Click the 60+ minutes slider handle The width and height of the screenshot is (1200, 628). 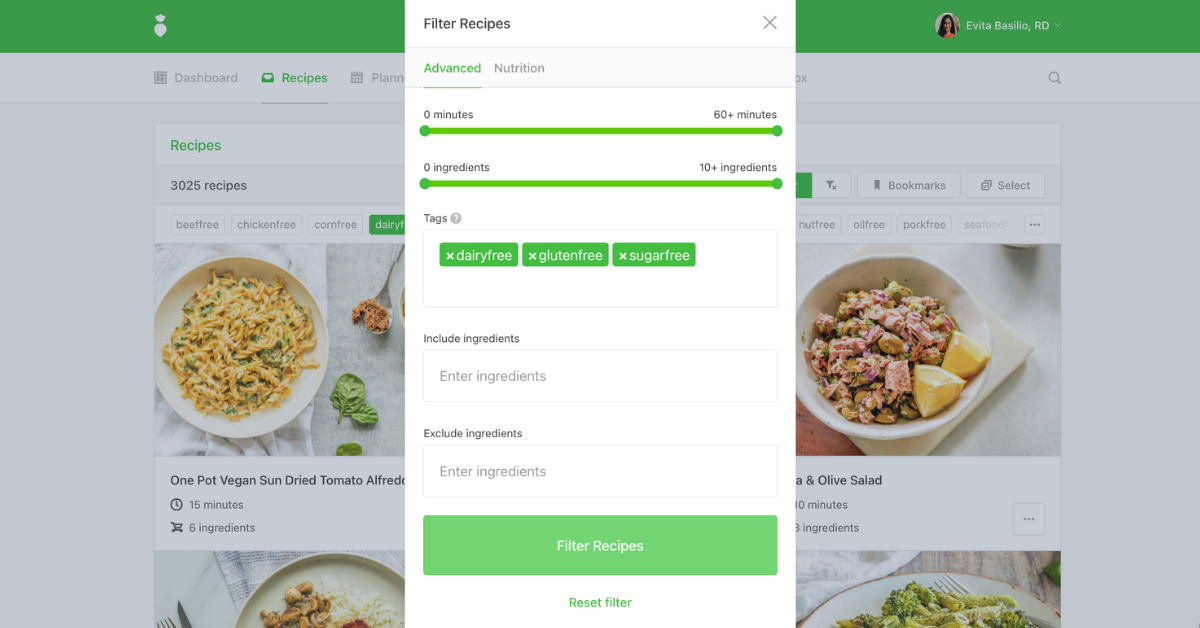coord(777,131)
